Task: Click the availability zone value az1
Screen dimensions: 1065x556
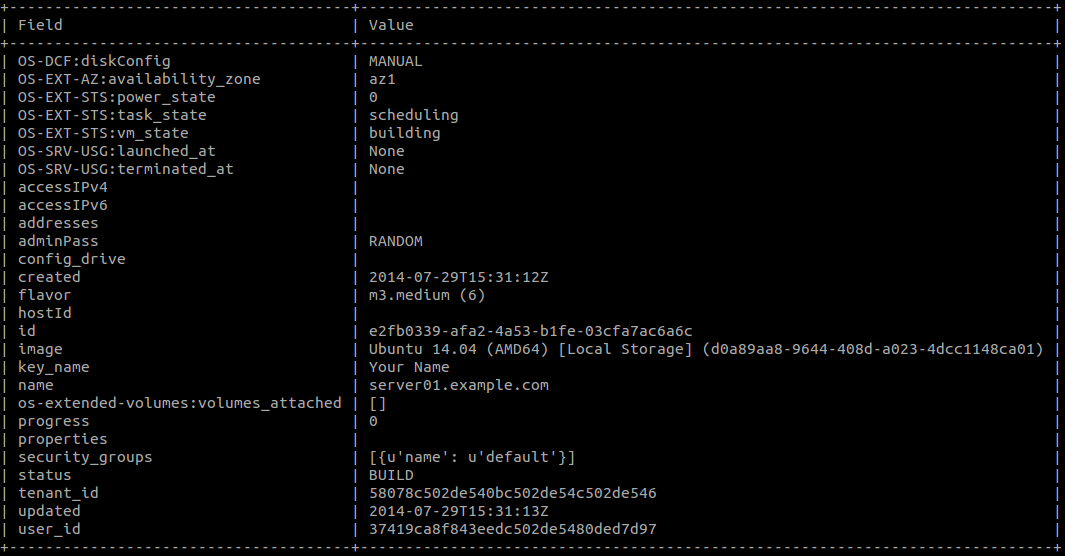Action: [382, 79]
